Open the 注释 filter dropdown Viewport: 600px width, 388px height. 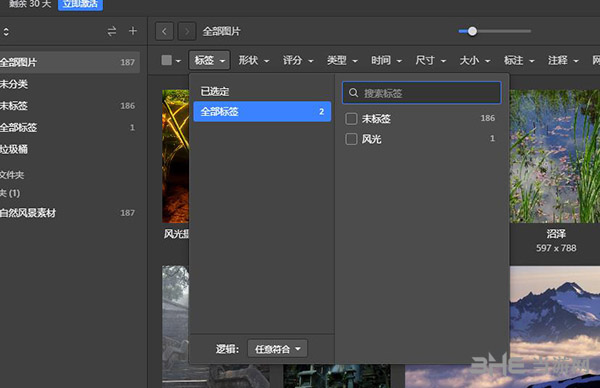pos(563,60)
